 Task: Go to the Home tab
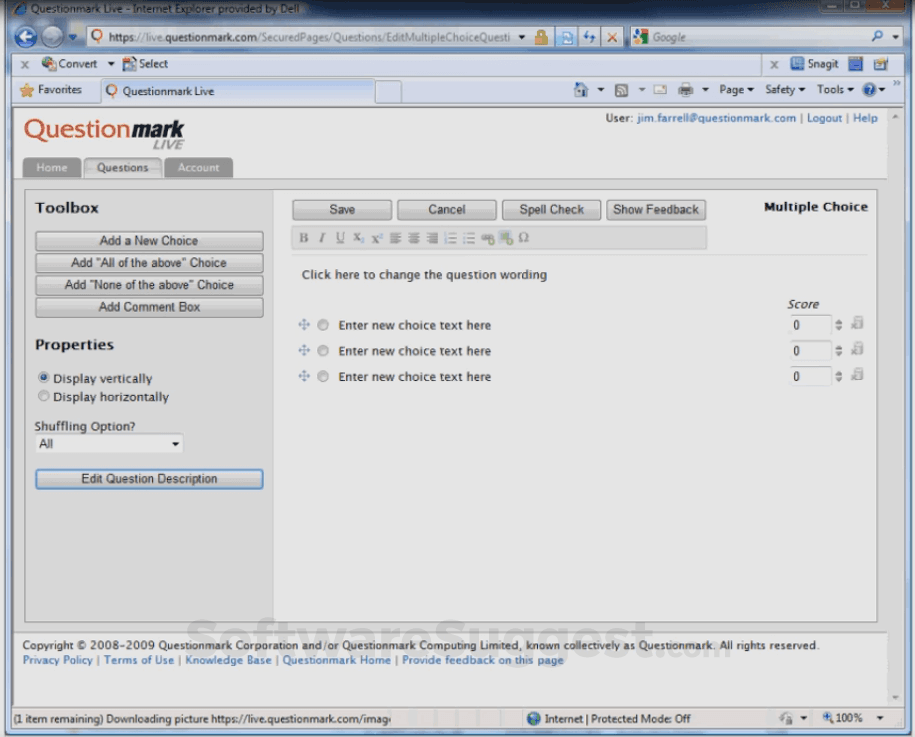(x=51, y=167)
